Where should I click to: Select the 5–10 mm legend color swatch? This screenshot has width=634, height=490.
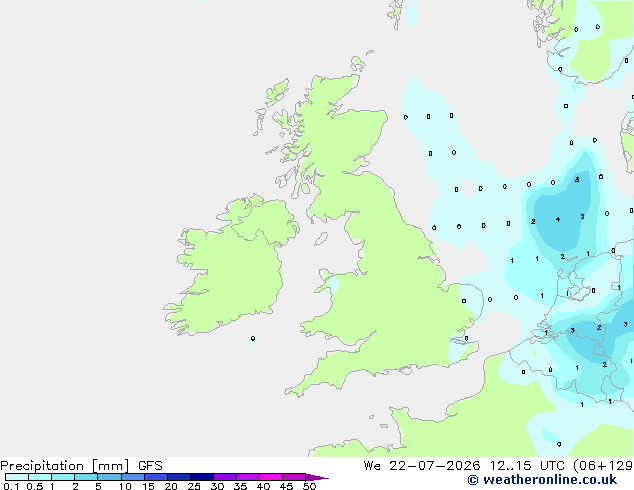(x=109, y=477)
